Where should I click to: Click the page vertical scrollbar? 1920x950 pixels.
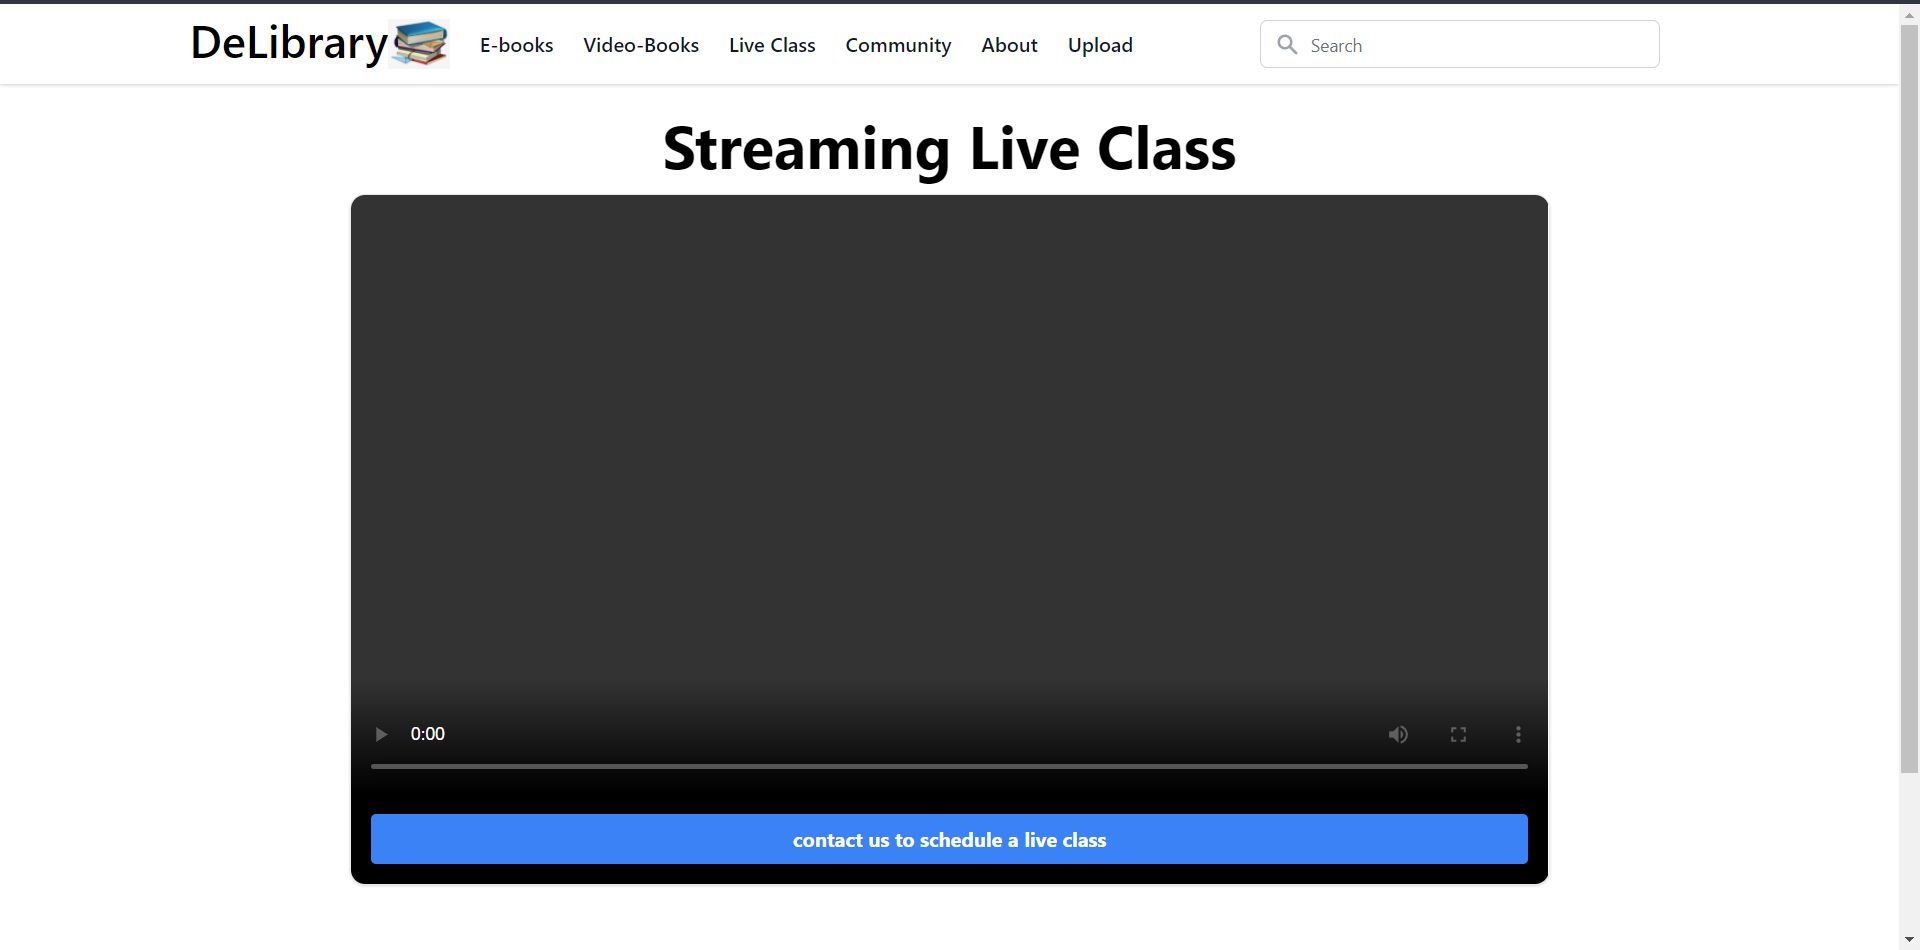pos(1909,398)
